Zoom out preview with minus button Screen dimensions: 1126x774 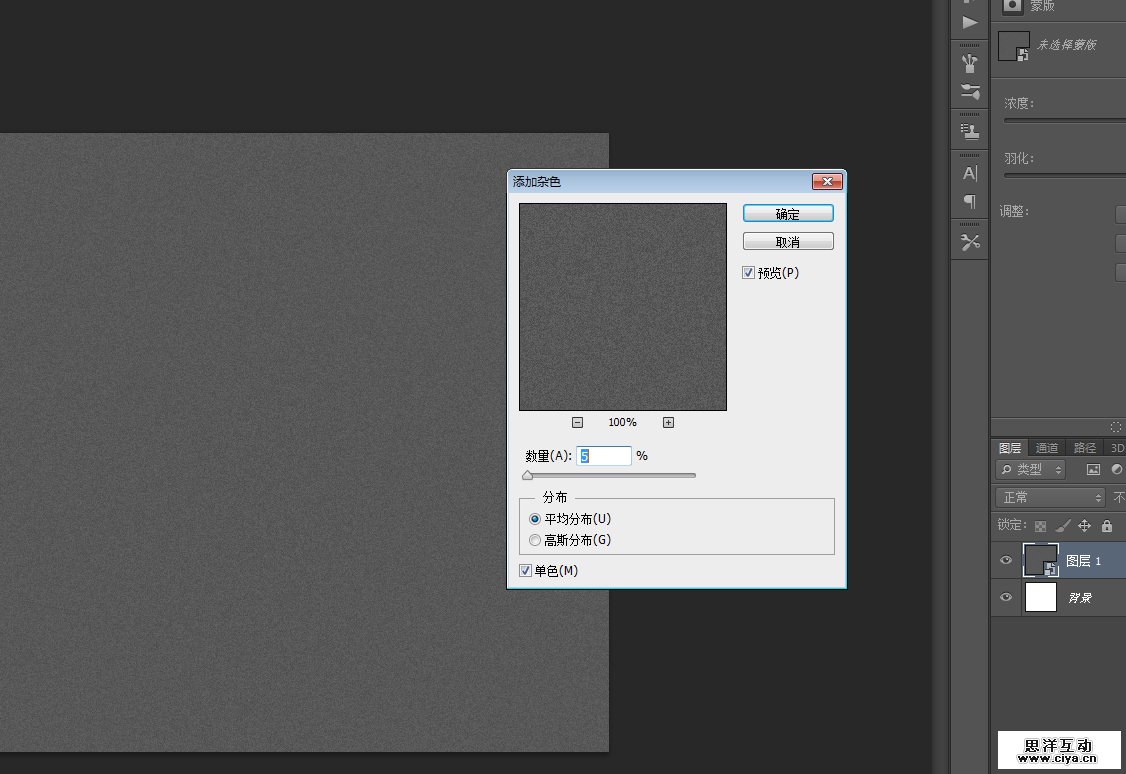pos(577,422)
